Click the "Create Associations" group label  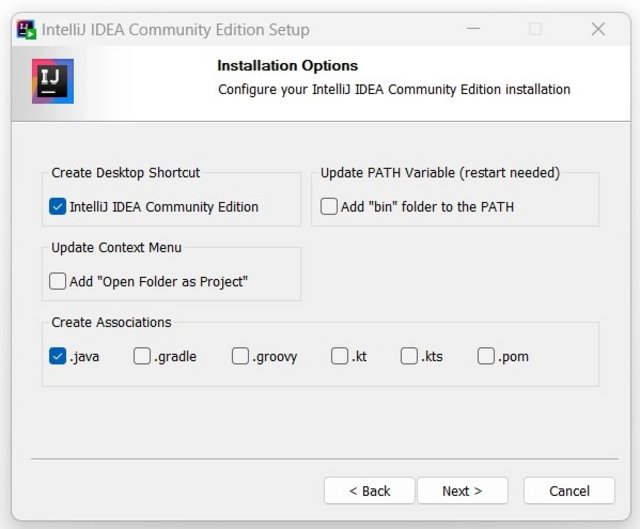[111, 322]
